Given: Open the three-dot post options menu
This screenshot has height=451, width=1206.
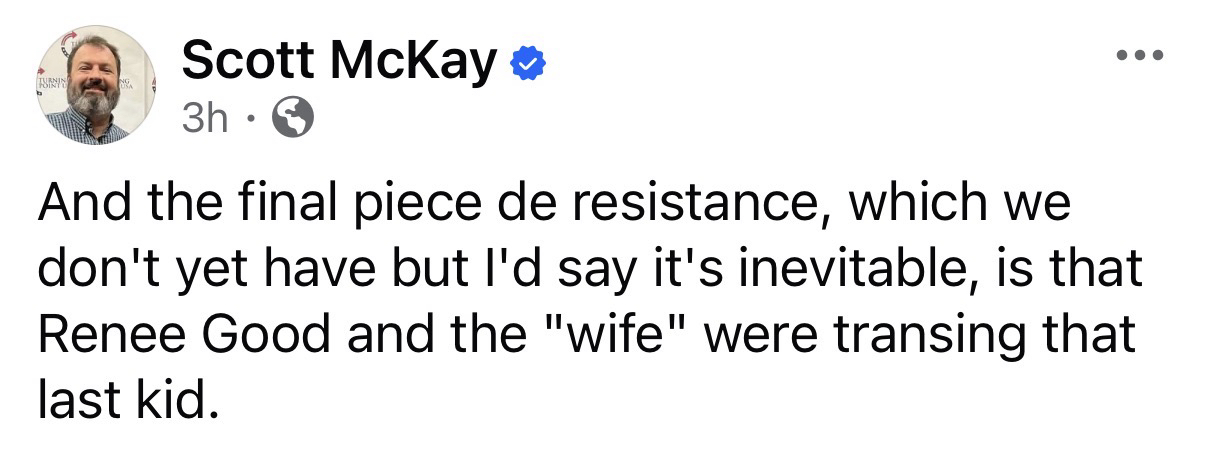Looking at the screenshot, I should coord(1141,55).
